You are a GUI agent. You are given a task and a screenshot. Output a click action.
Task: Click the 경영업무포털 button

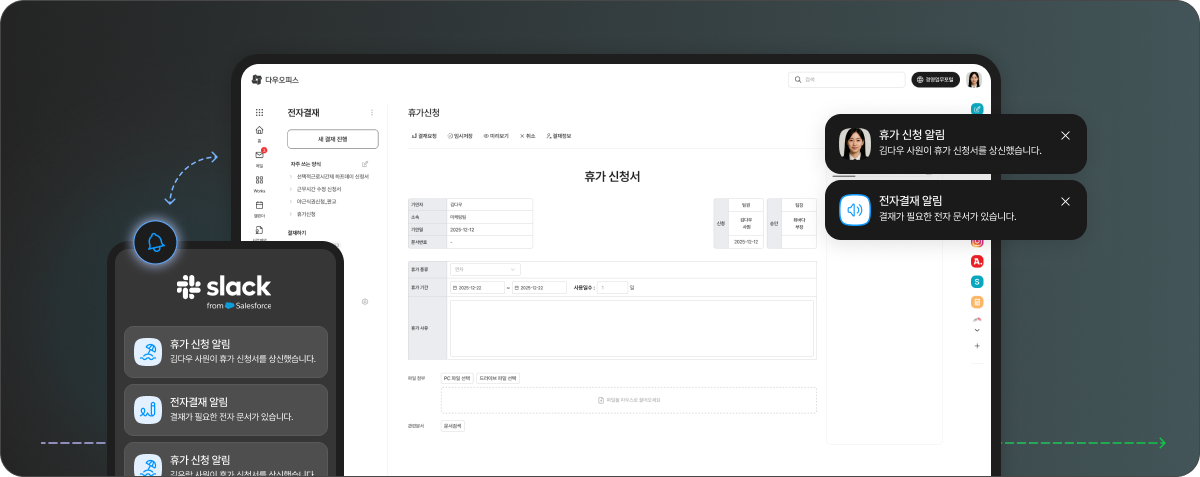pos(935,80)
